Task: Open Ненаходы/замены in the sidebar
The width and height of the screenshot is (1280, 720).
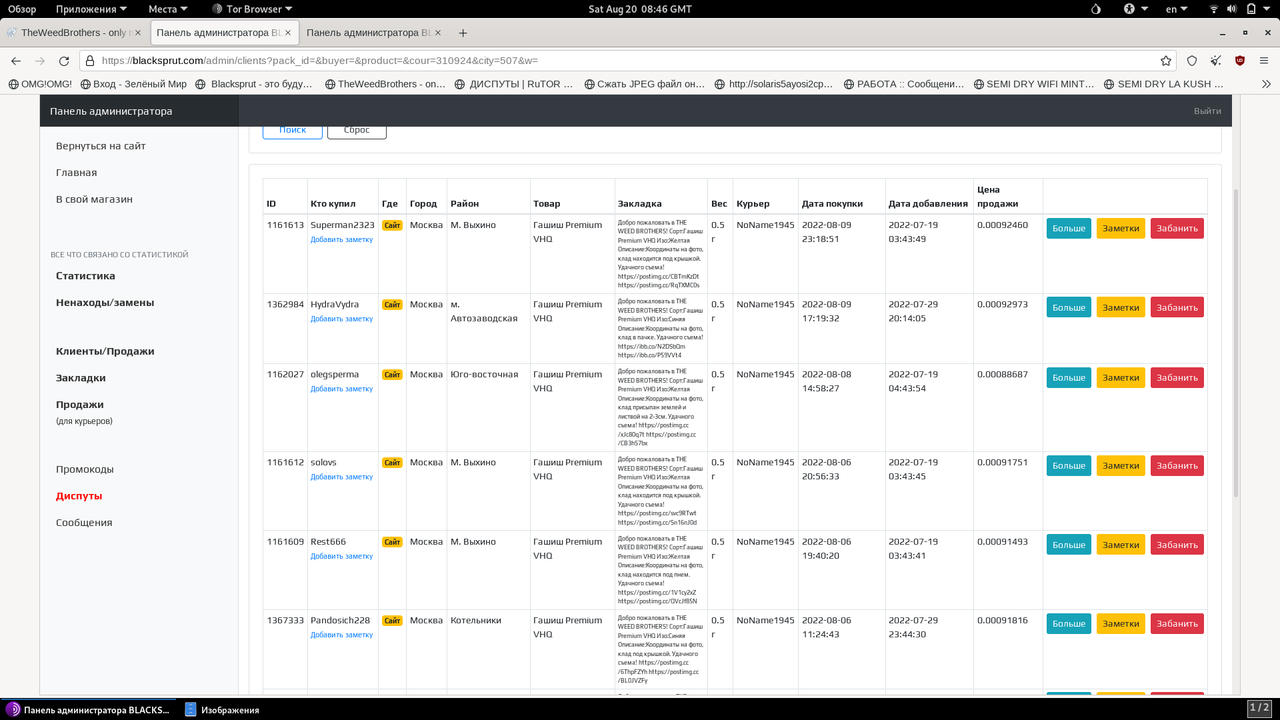Action: click(105, 303)
